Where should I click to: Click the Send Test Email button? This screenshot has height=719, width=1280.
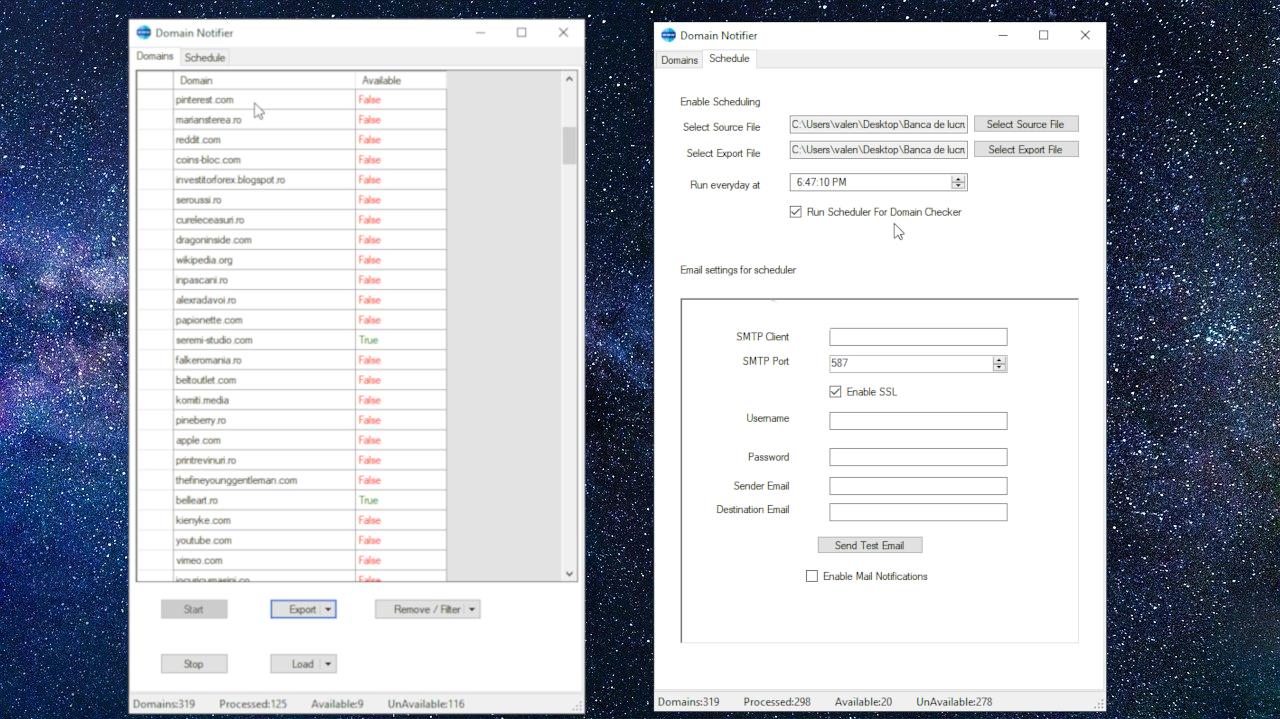click(869, 544)
